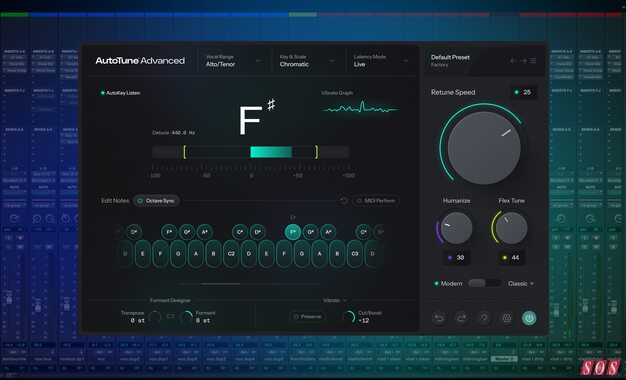Image resolution: width=626 pixels, height=380 pixels.
Task: Click the Detune 440.0 Hz value
Action: pyautogui.click(x=183, y=133)
